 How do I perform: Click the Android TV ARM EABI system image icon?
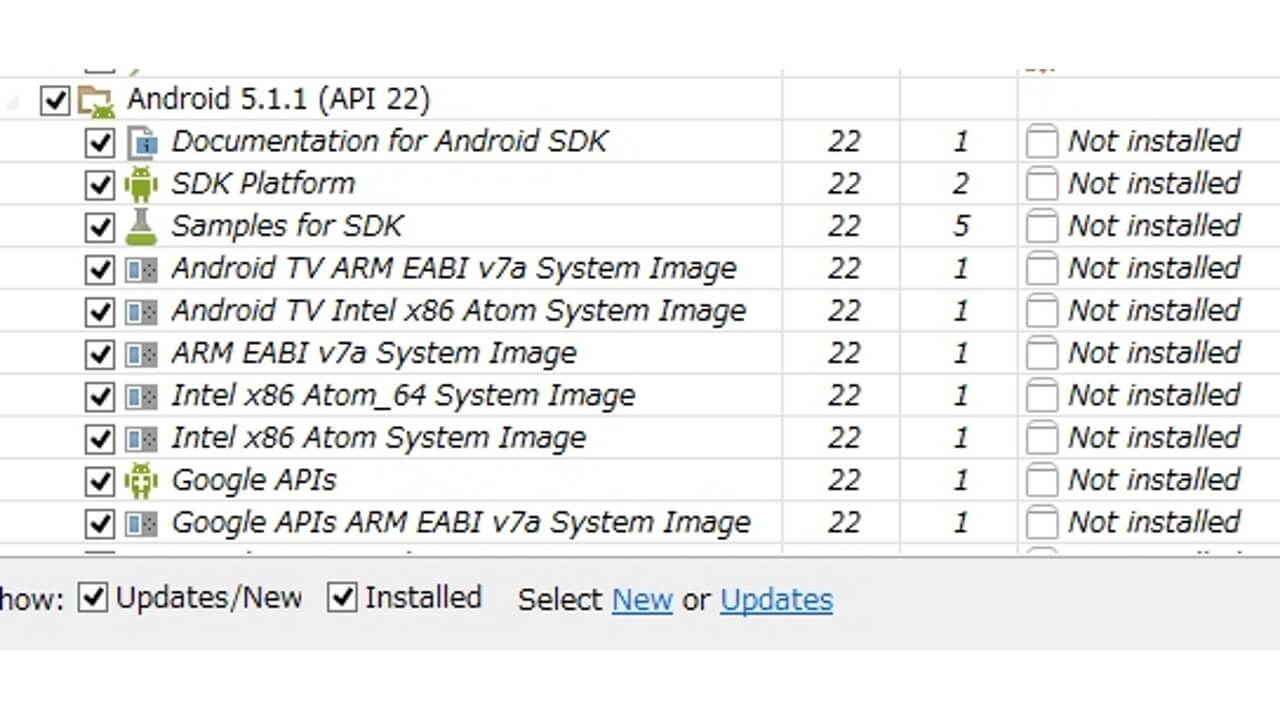tap(143, 268)
